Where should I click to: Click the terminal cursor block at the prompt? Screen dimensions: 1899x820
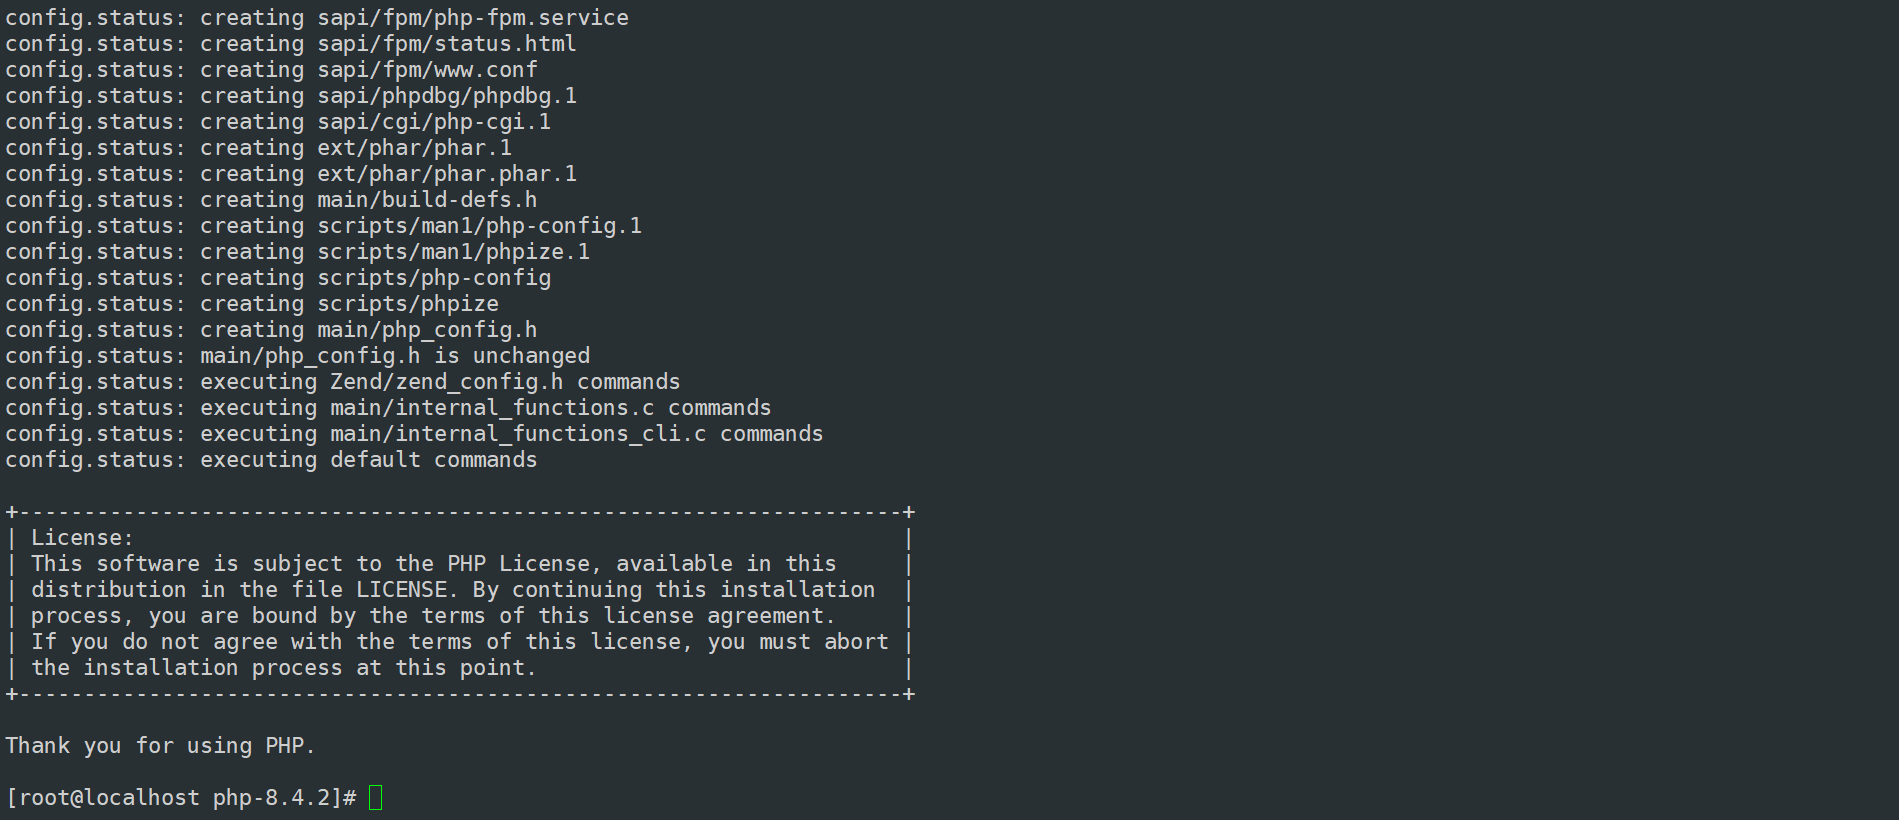point(375,797)
